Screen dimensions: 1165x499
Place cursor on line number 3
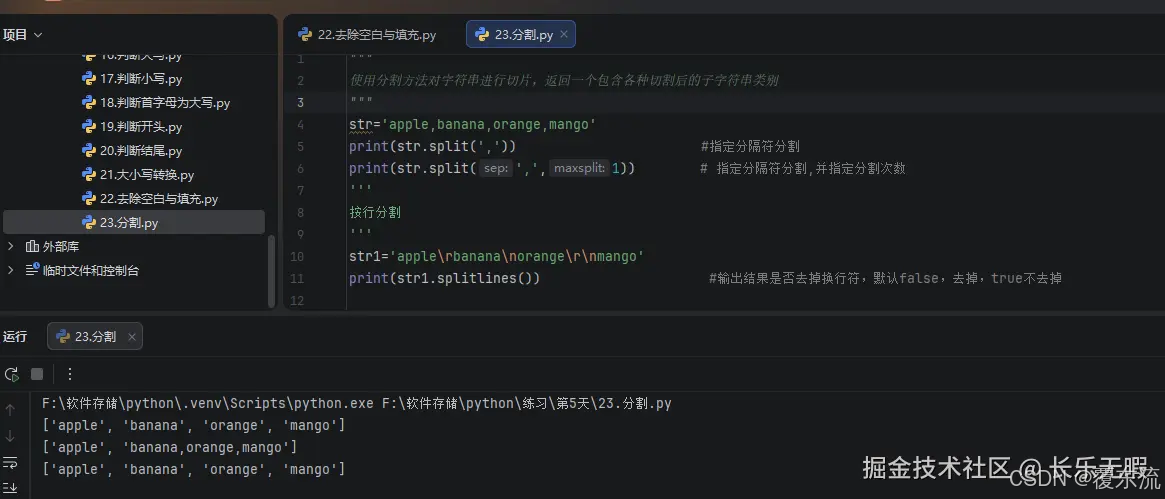point(300,102)
